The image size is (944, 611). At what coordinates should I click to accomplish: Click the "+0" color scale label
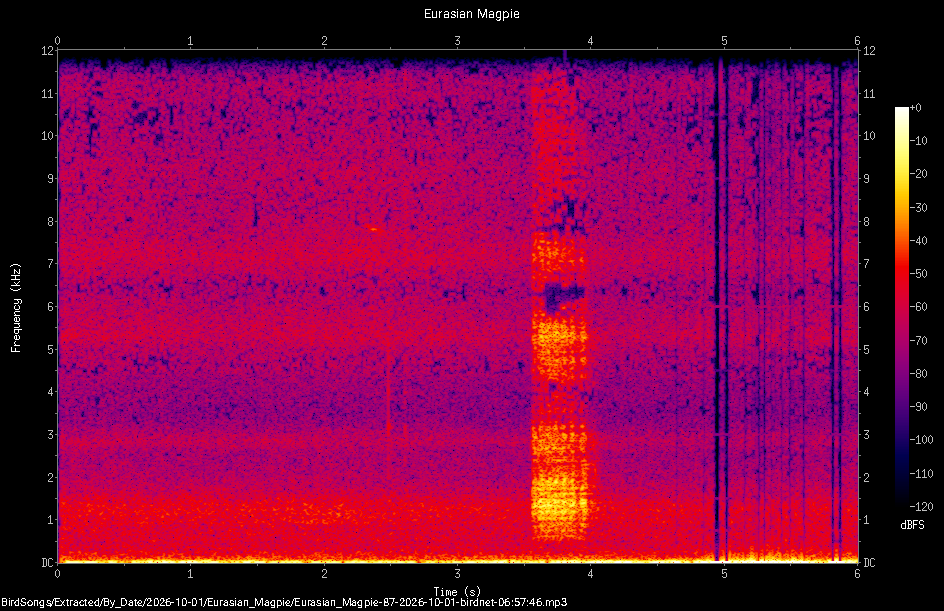tap(915, 108)
